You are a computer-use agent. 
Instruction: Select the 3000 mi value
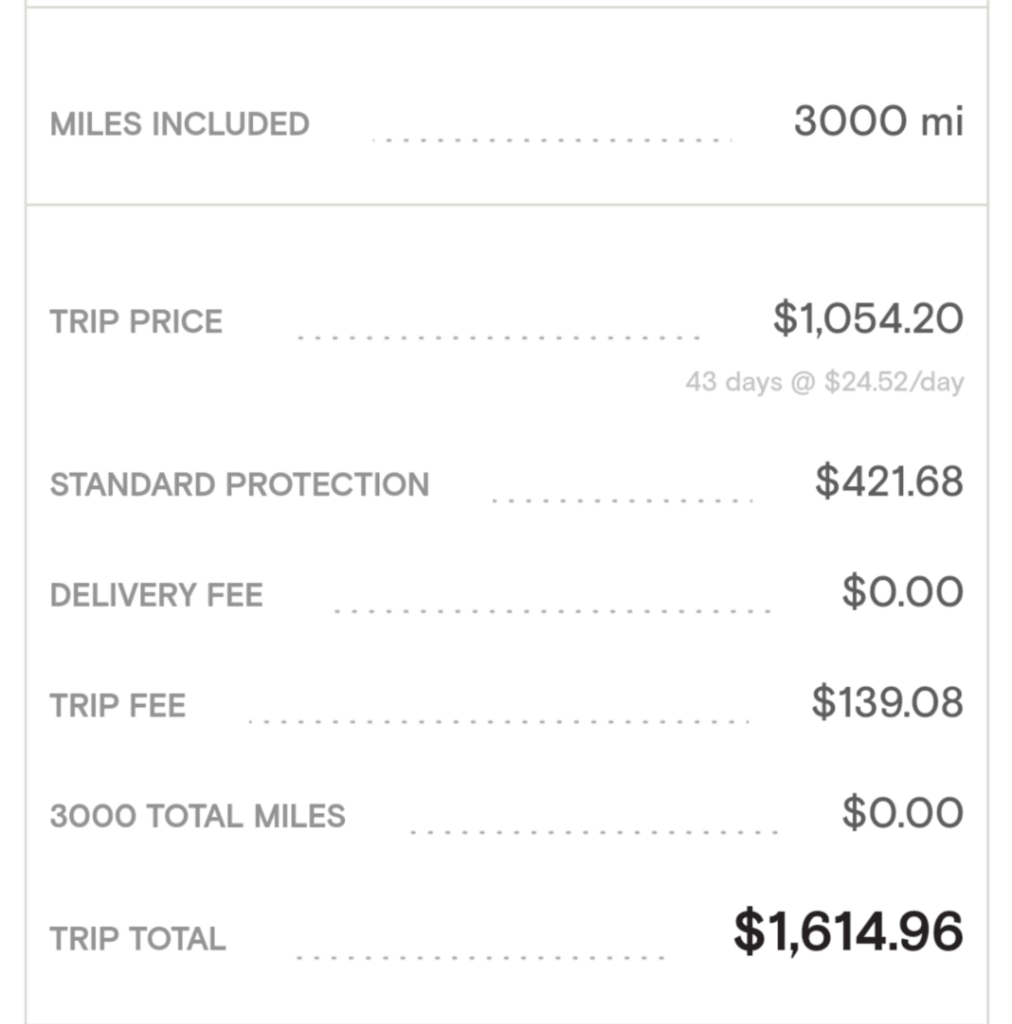(878, 122)
